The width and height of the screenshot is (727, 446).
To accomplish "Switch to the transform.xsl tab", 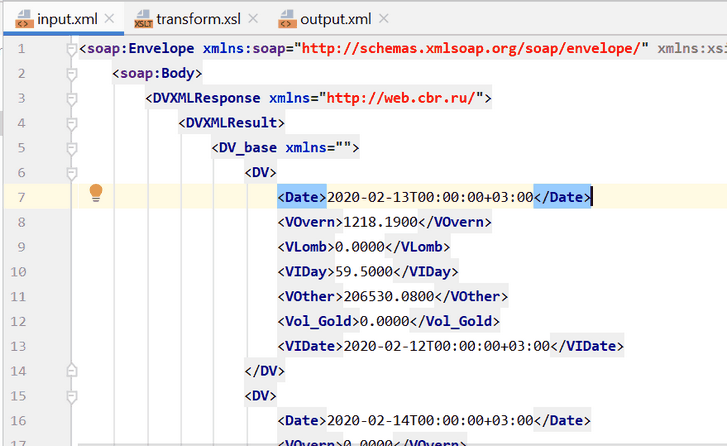I will click(x=197, y=18).
